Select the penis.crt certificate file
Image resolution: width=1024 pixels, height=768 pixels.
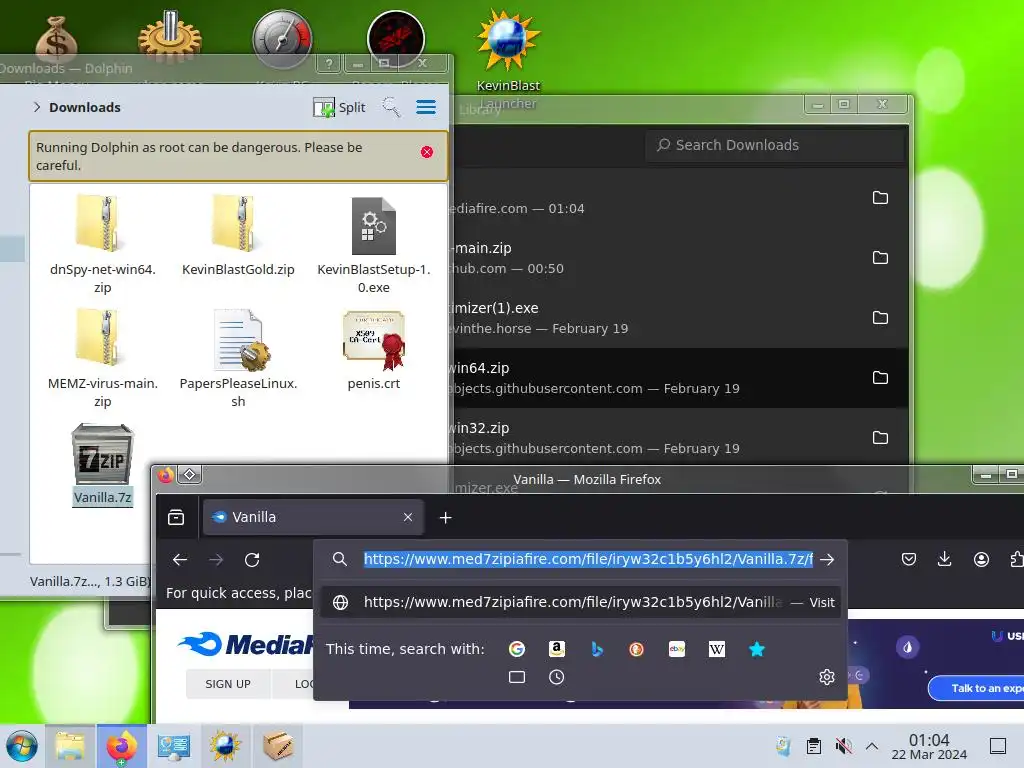[374, 350]
